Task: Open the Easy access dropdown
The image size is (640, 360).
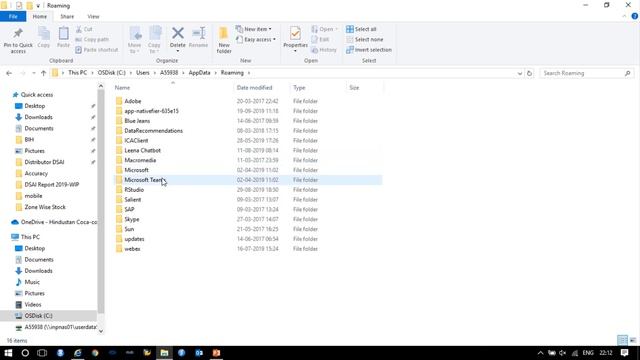Action: pos(256,40)
